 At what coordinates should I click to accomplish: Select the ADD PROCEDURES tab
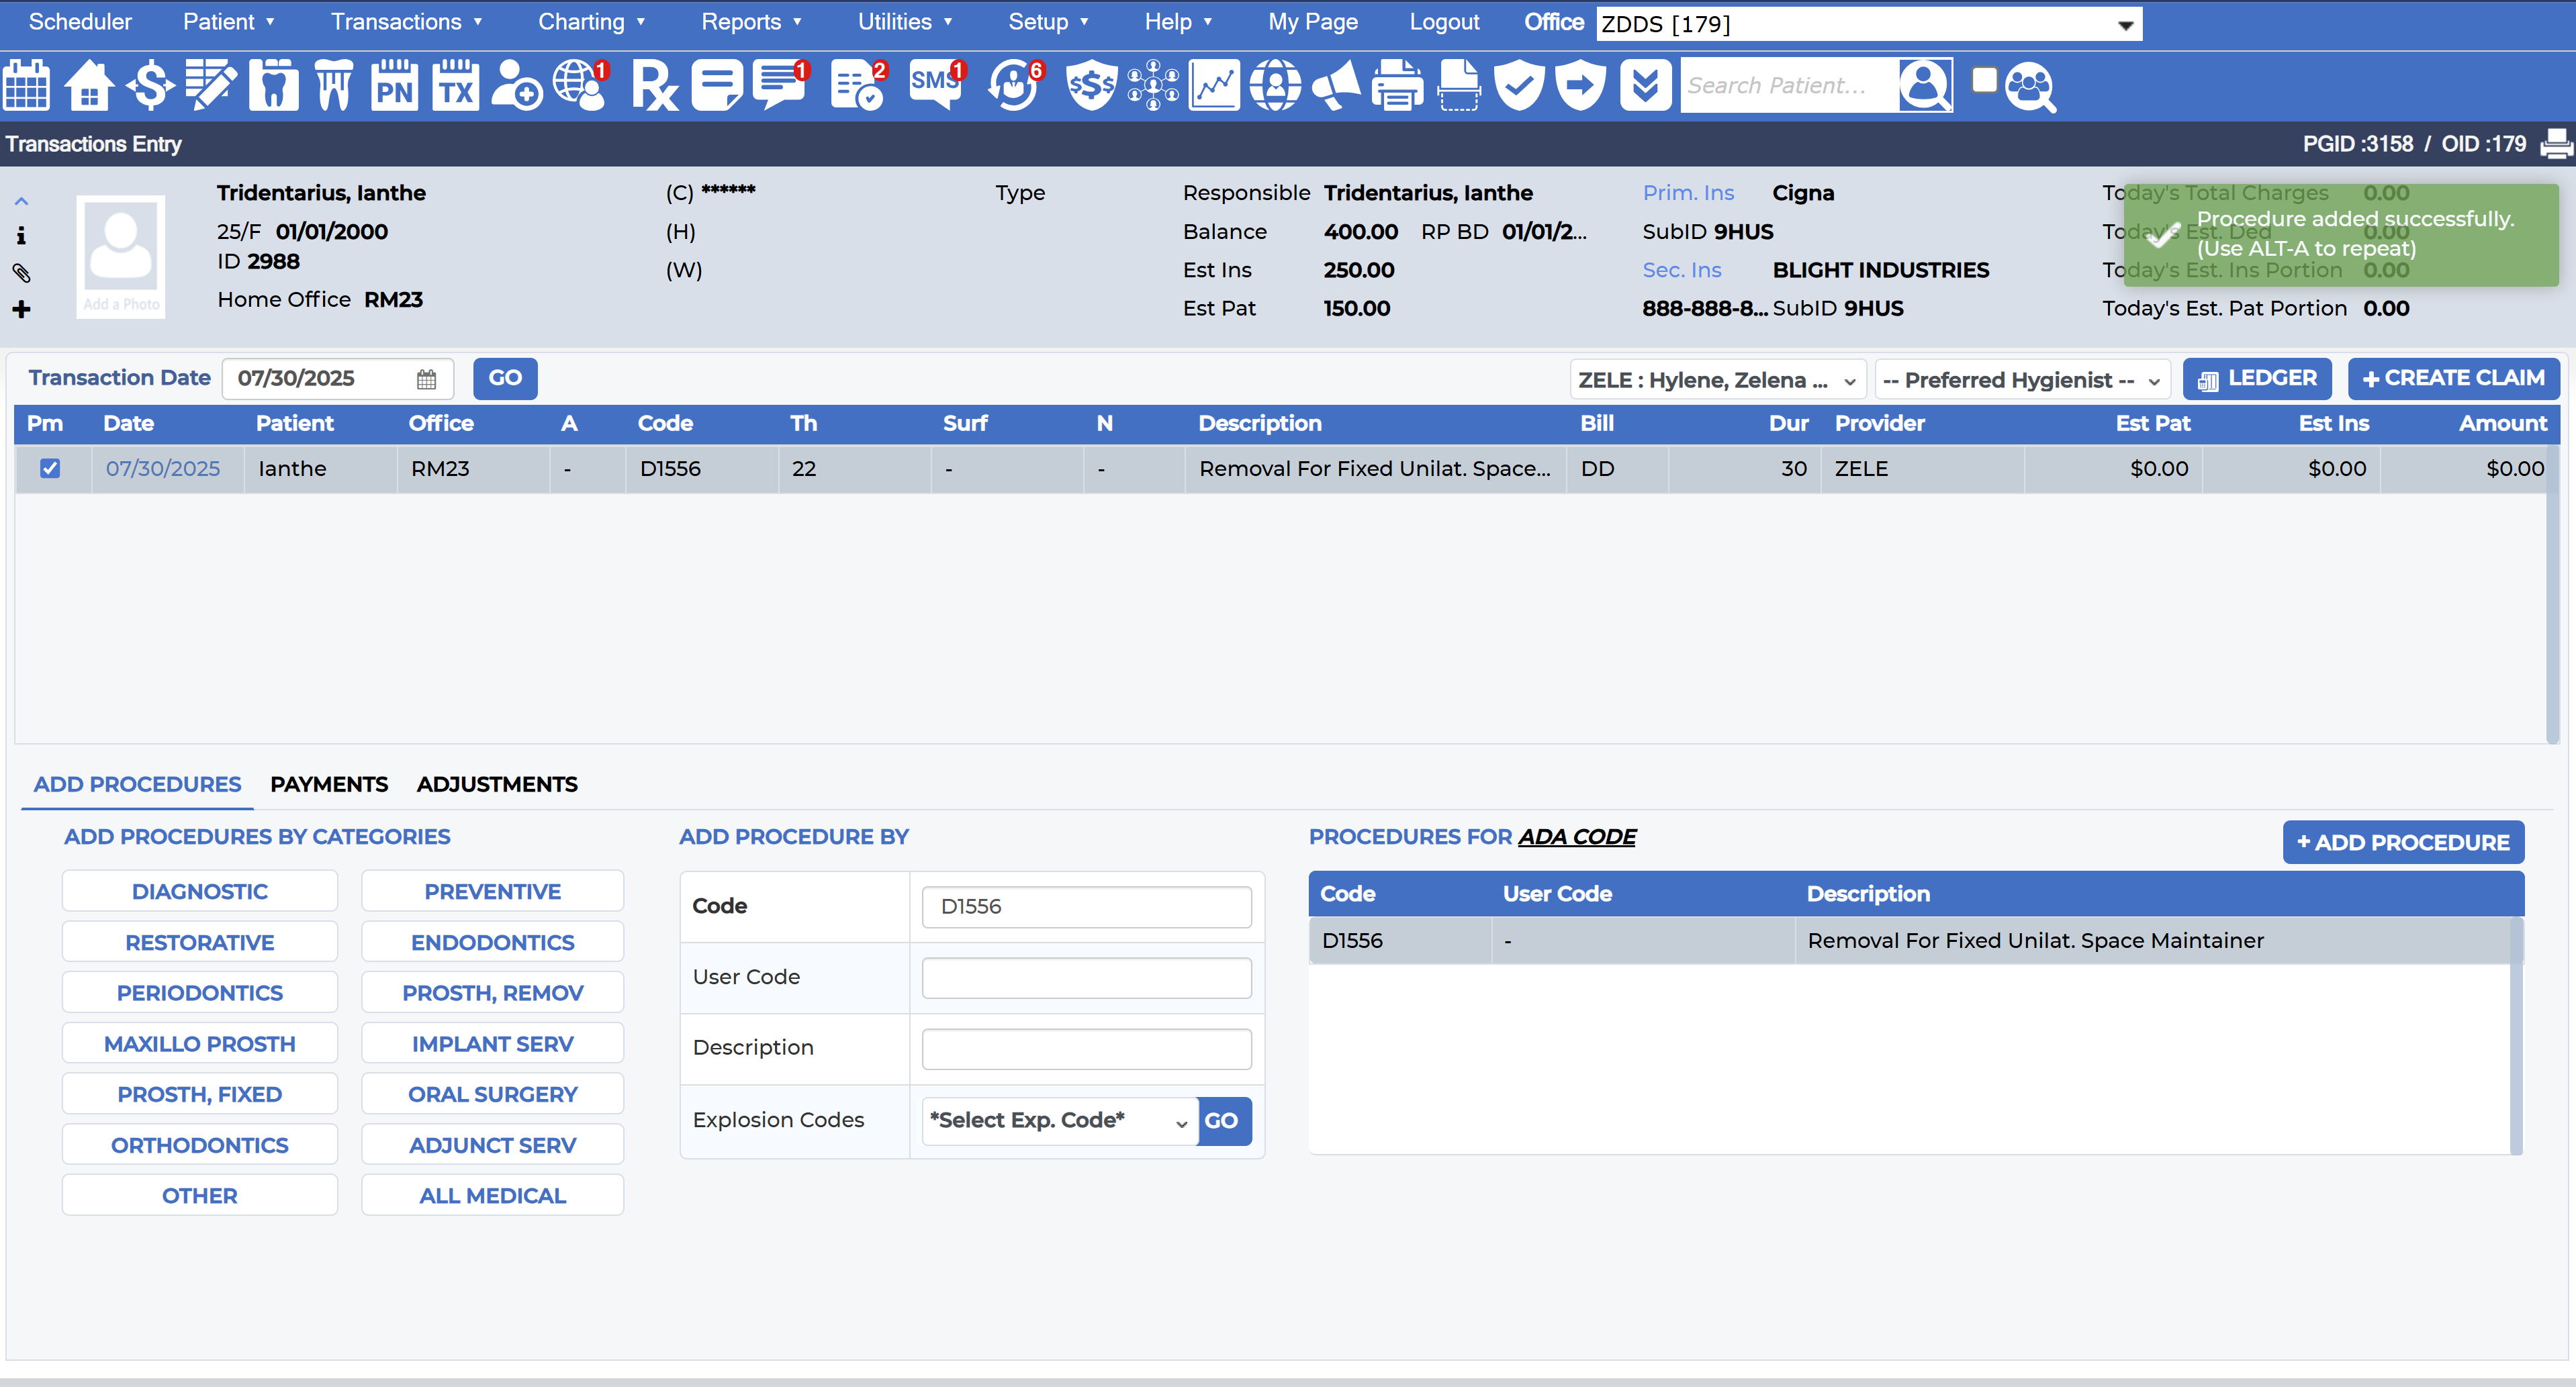tap(137, 785)
